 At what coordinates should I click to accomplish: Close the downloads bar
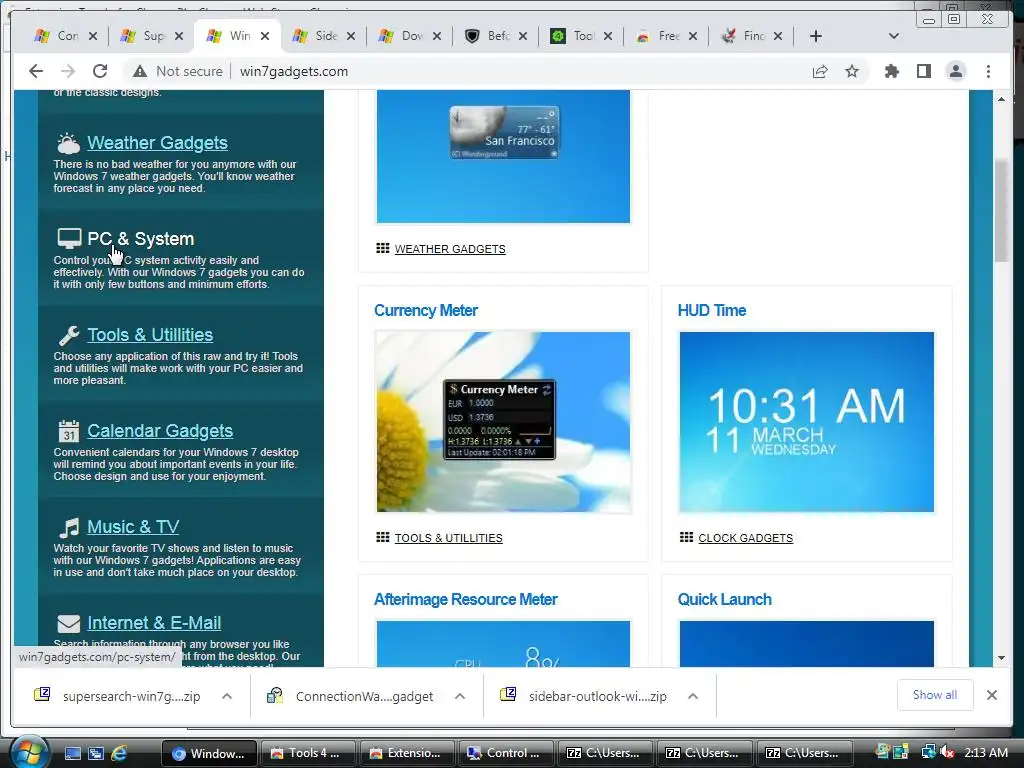(x=992, y=695)
